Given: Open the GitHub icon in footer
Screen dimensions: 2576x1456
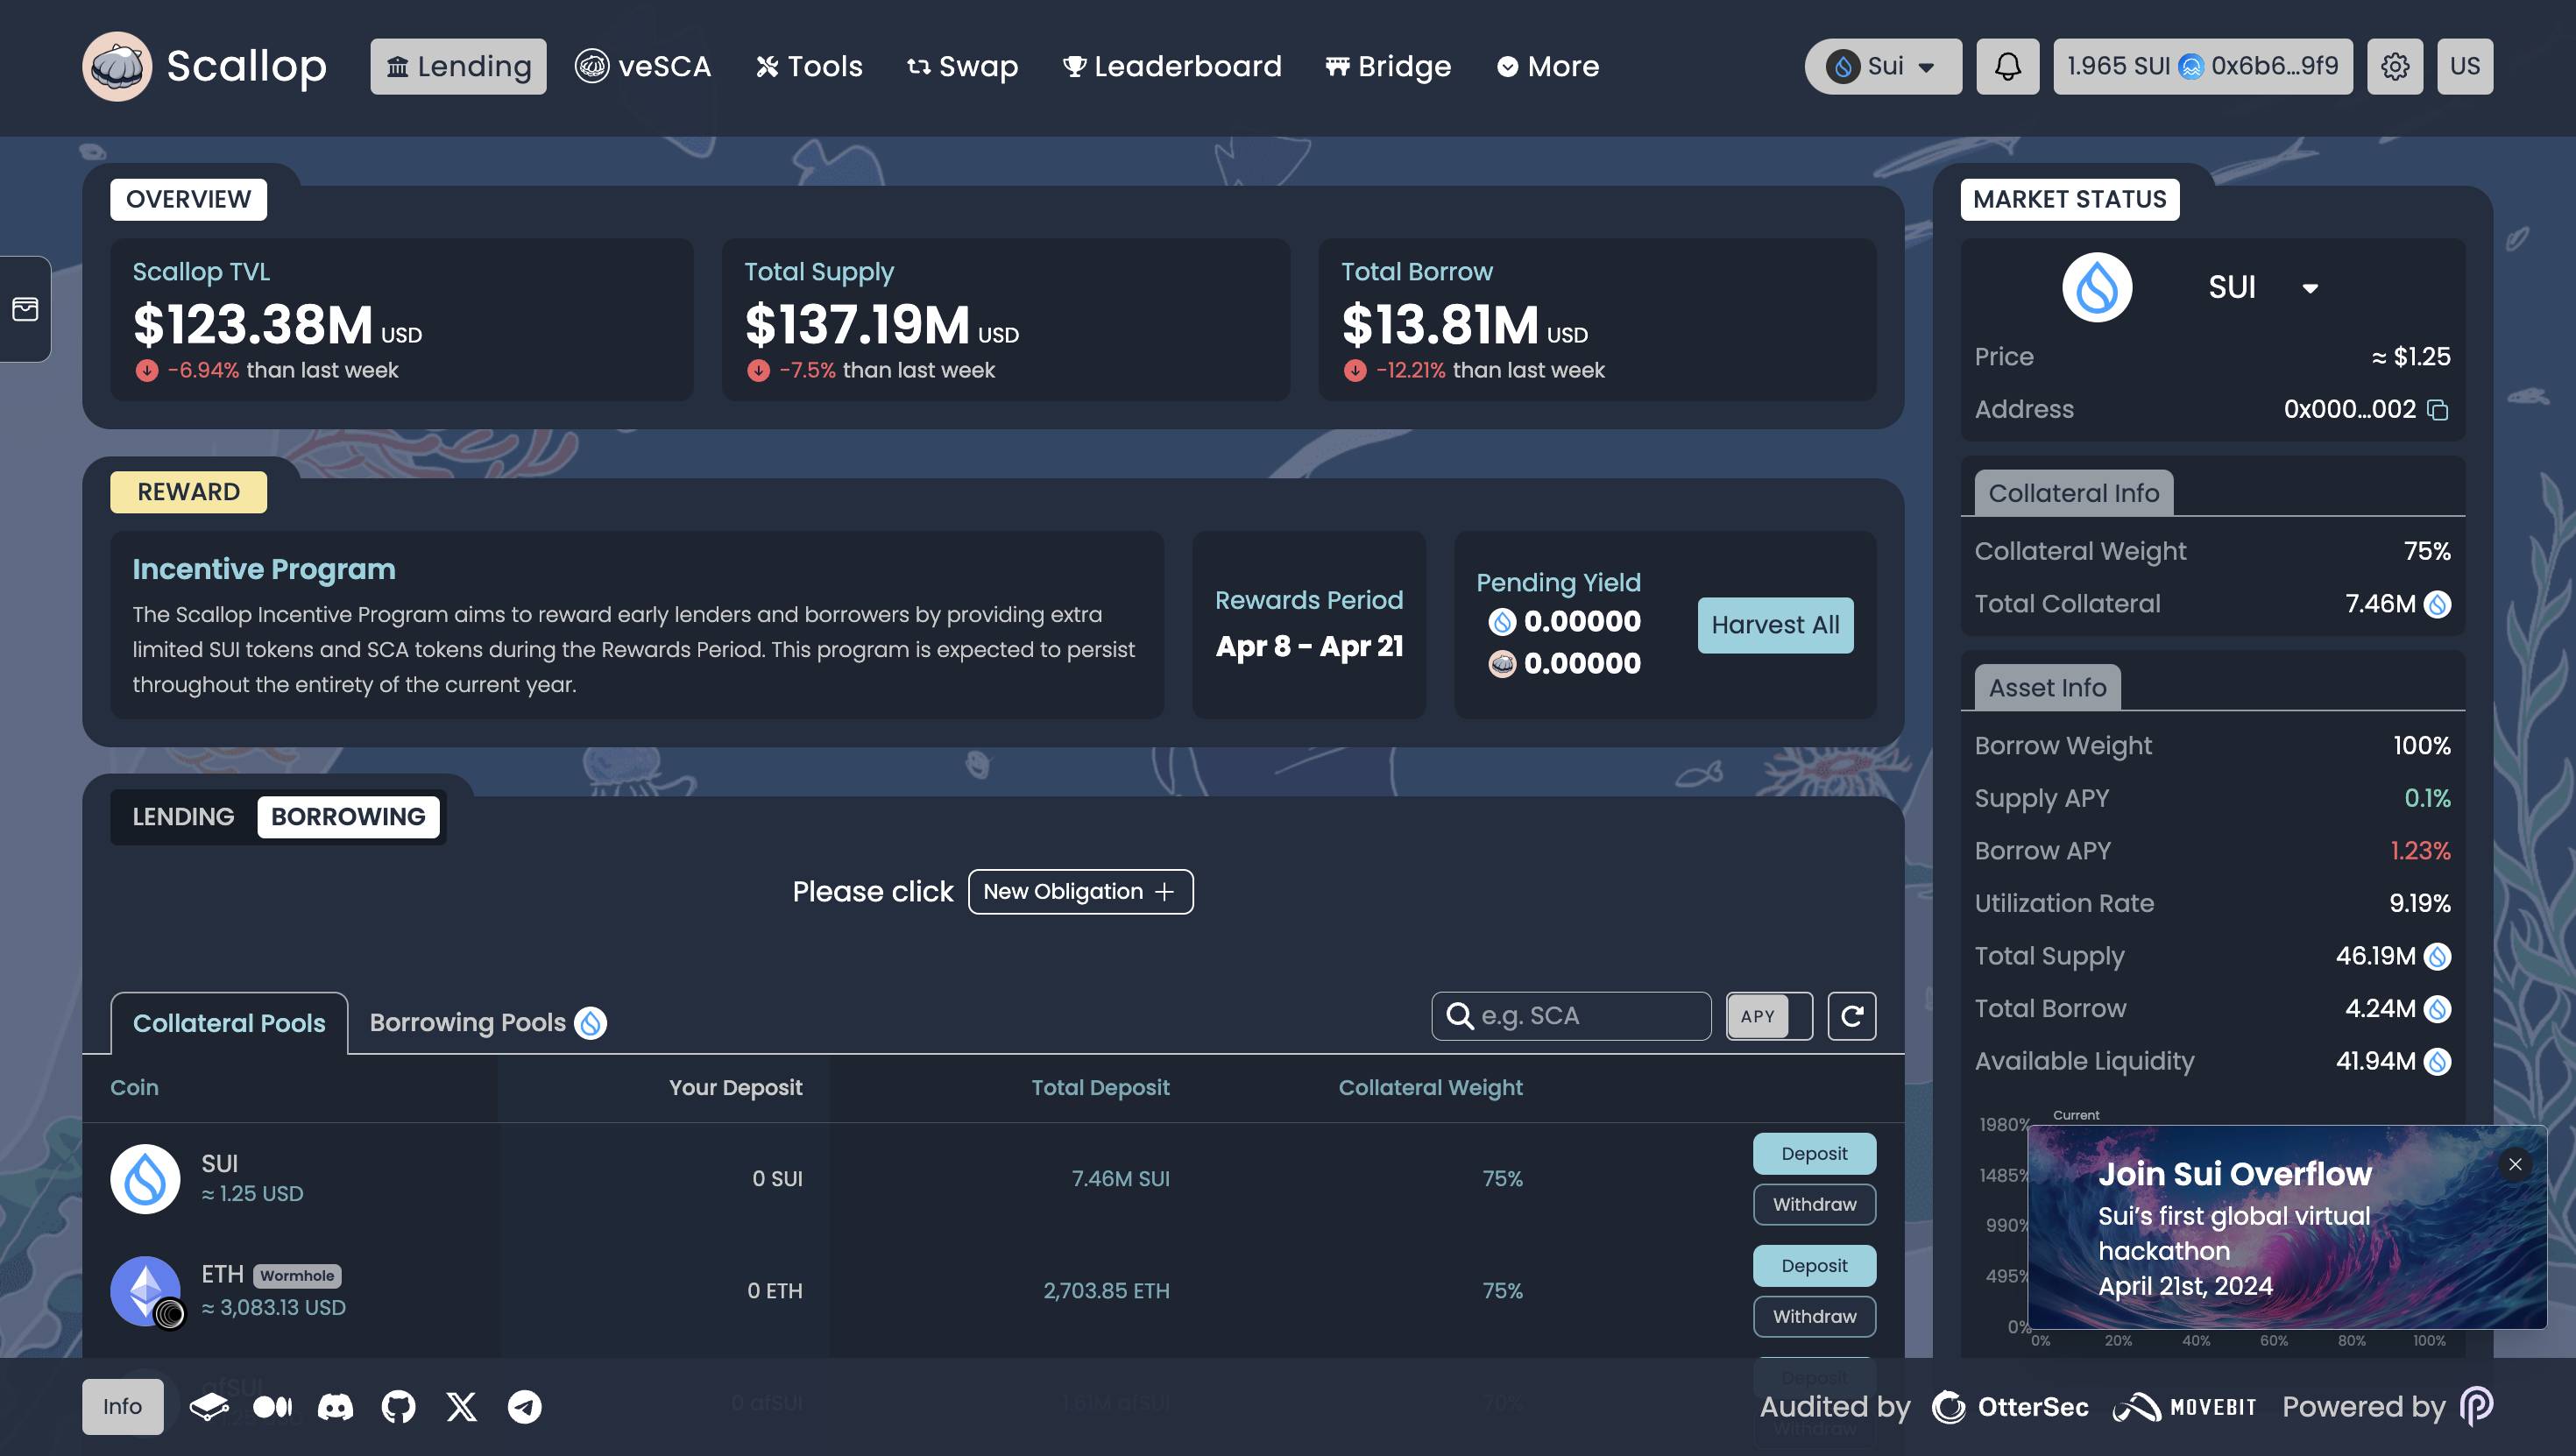Looking at the screenshot, I should click(x=398, y=1407).
